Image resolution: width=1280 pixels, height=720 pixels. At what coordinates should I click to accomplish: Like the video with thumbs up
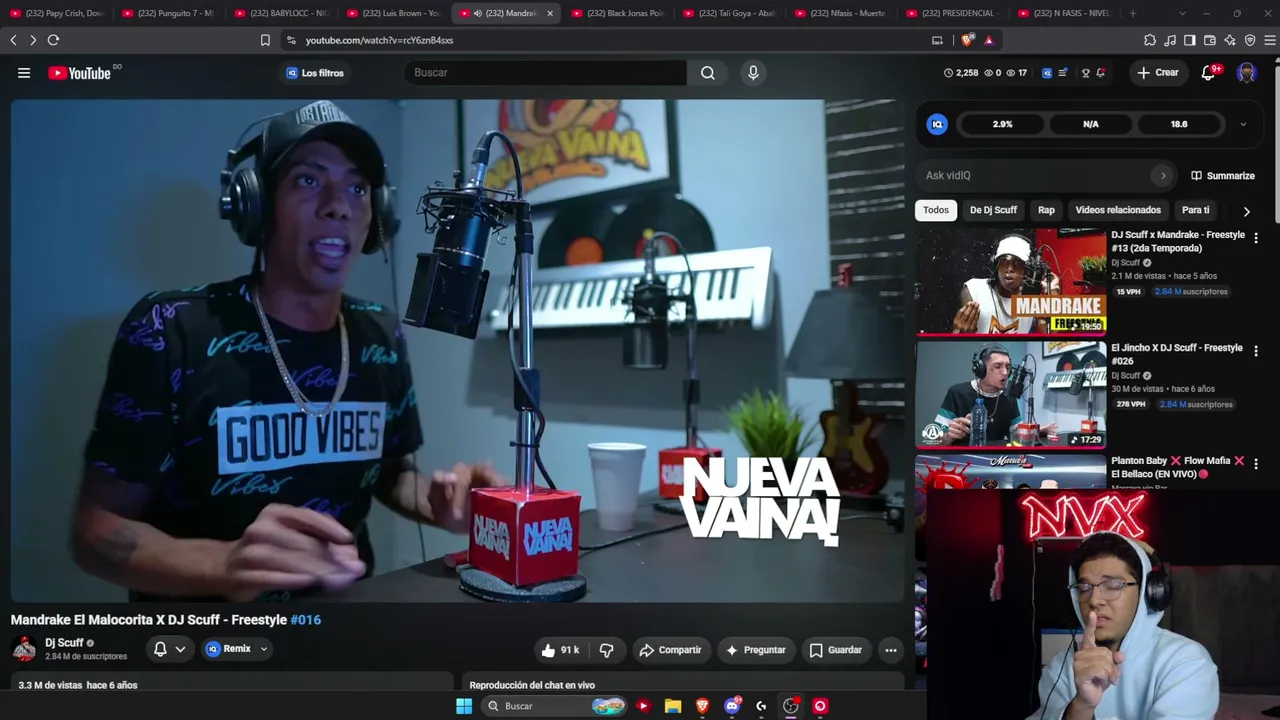(560, 650)
